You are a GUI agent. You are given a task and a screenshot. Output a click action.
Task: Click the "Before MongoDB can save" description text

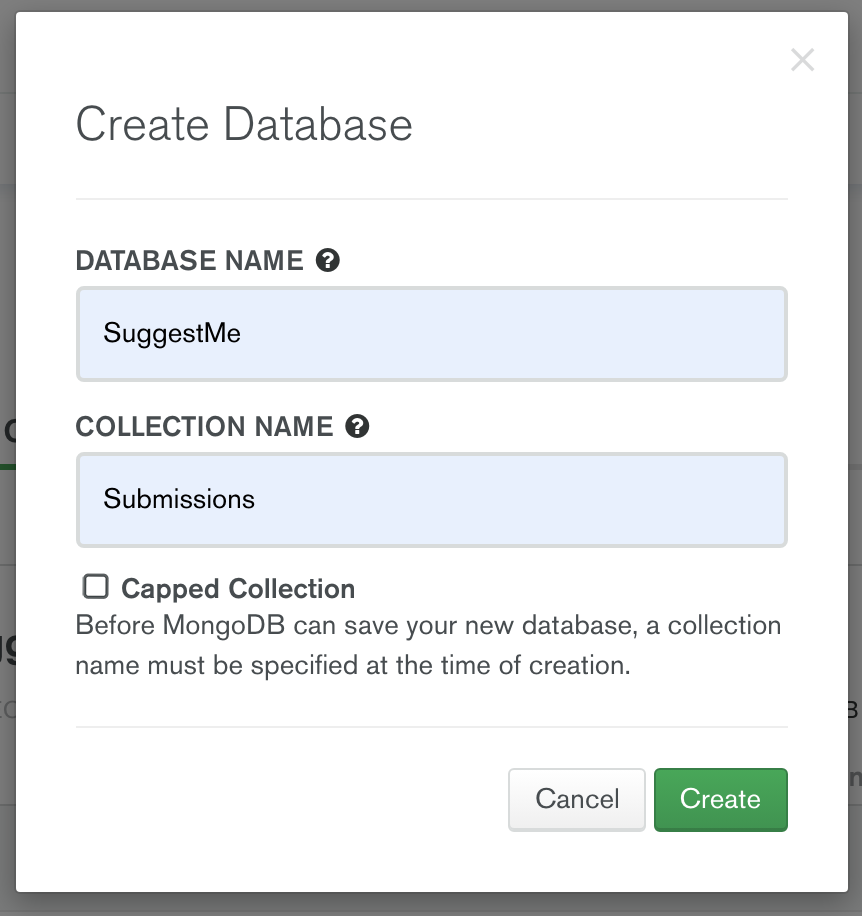pyautogui.click(x=428, y=646)
